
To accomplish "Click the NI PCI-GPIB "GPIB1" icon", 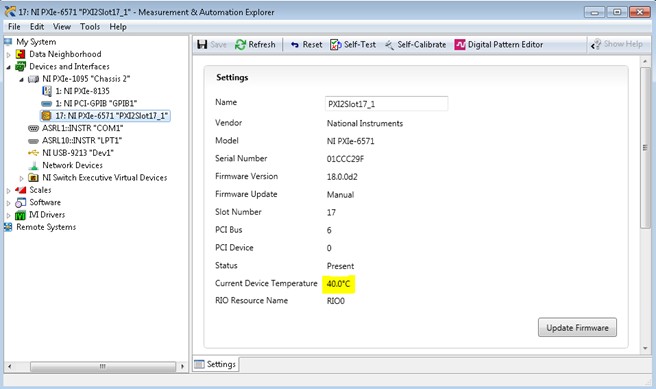I will [46, 103].
